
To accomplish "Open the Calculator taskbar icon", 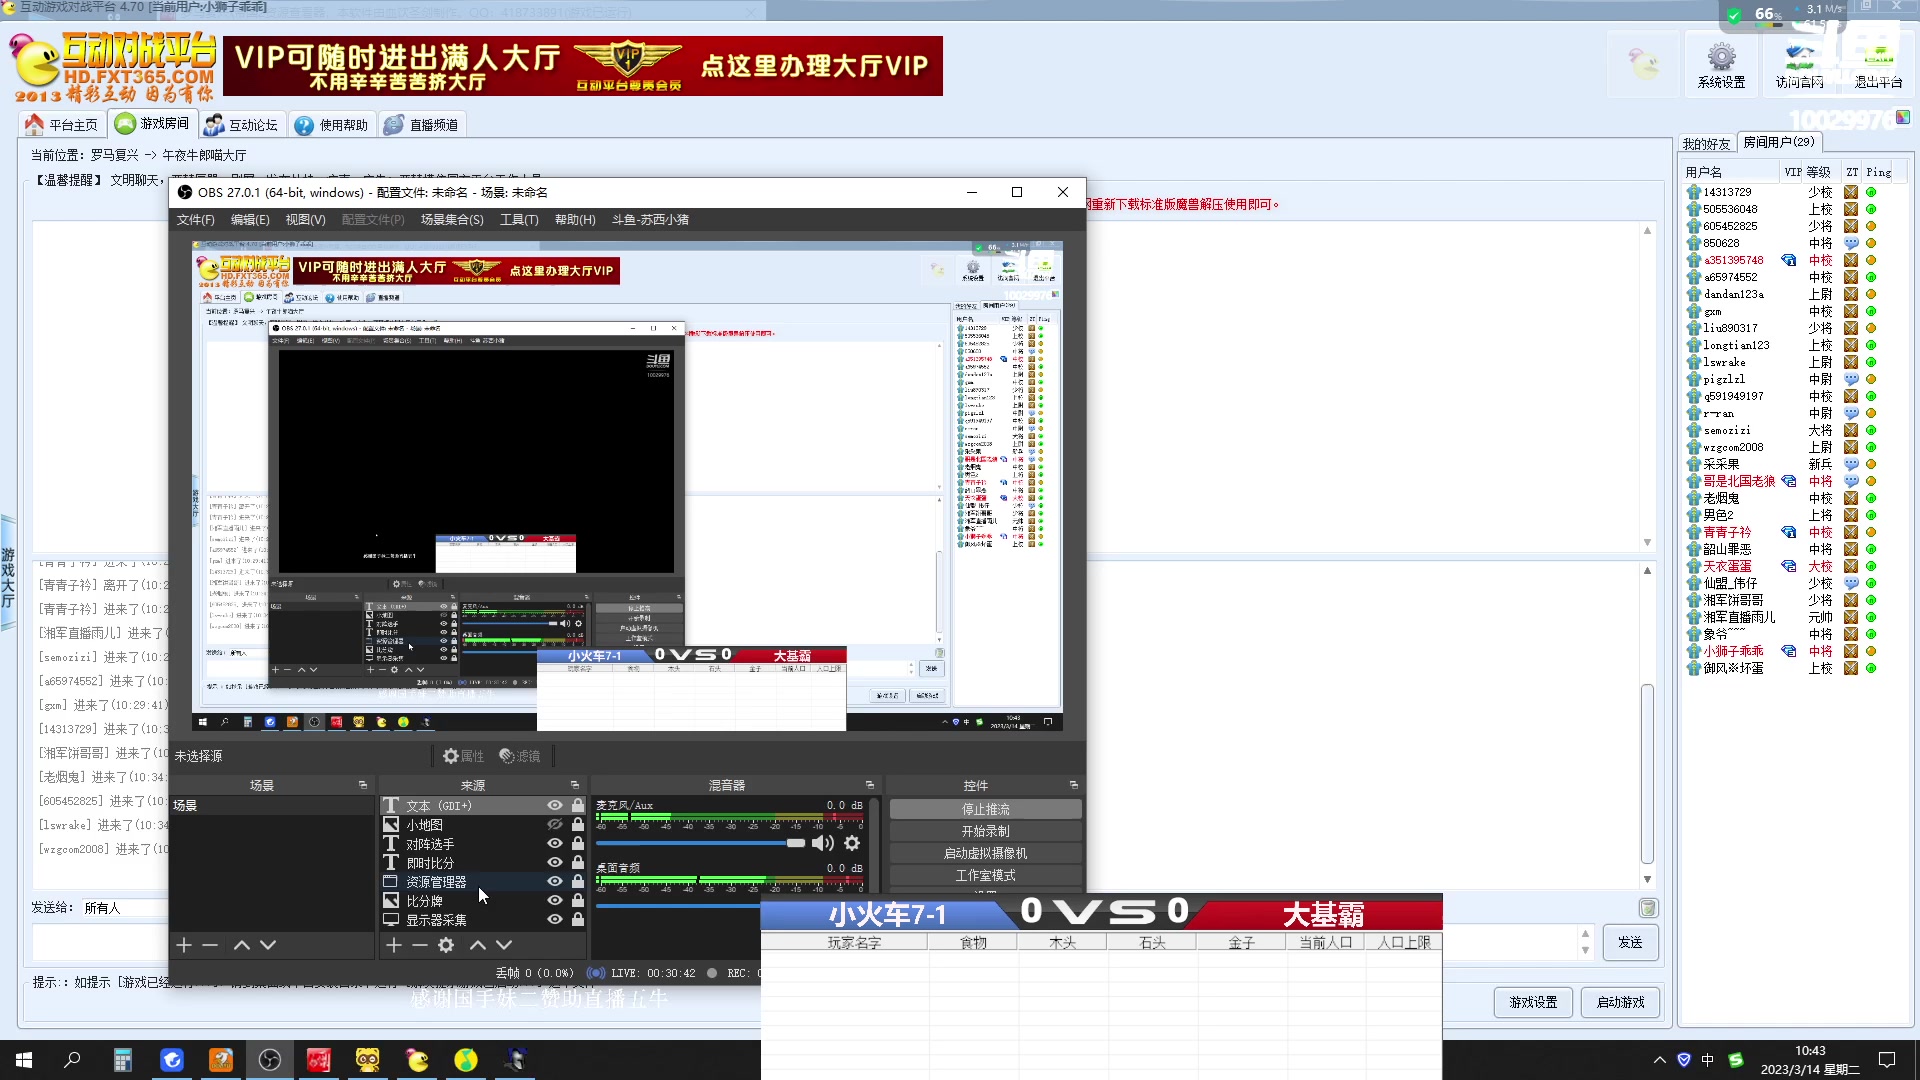I will tap(122, 1060).
